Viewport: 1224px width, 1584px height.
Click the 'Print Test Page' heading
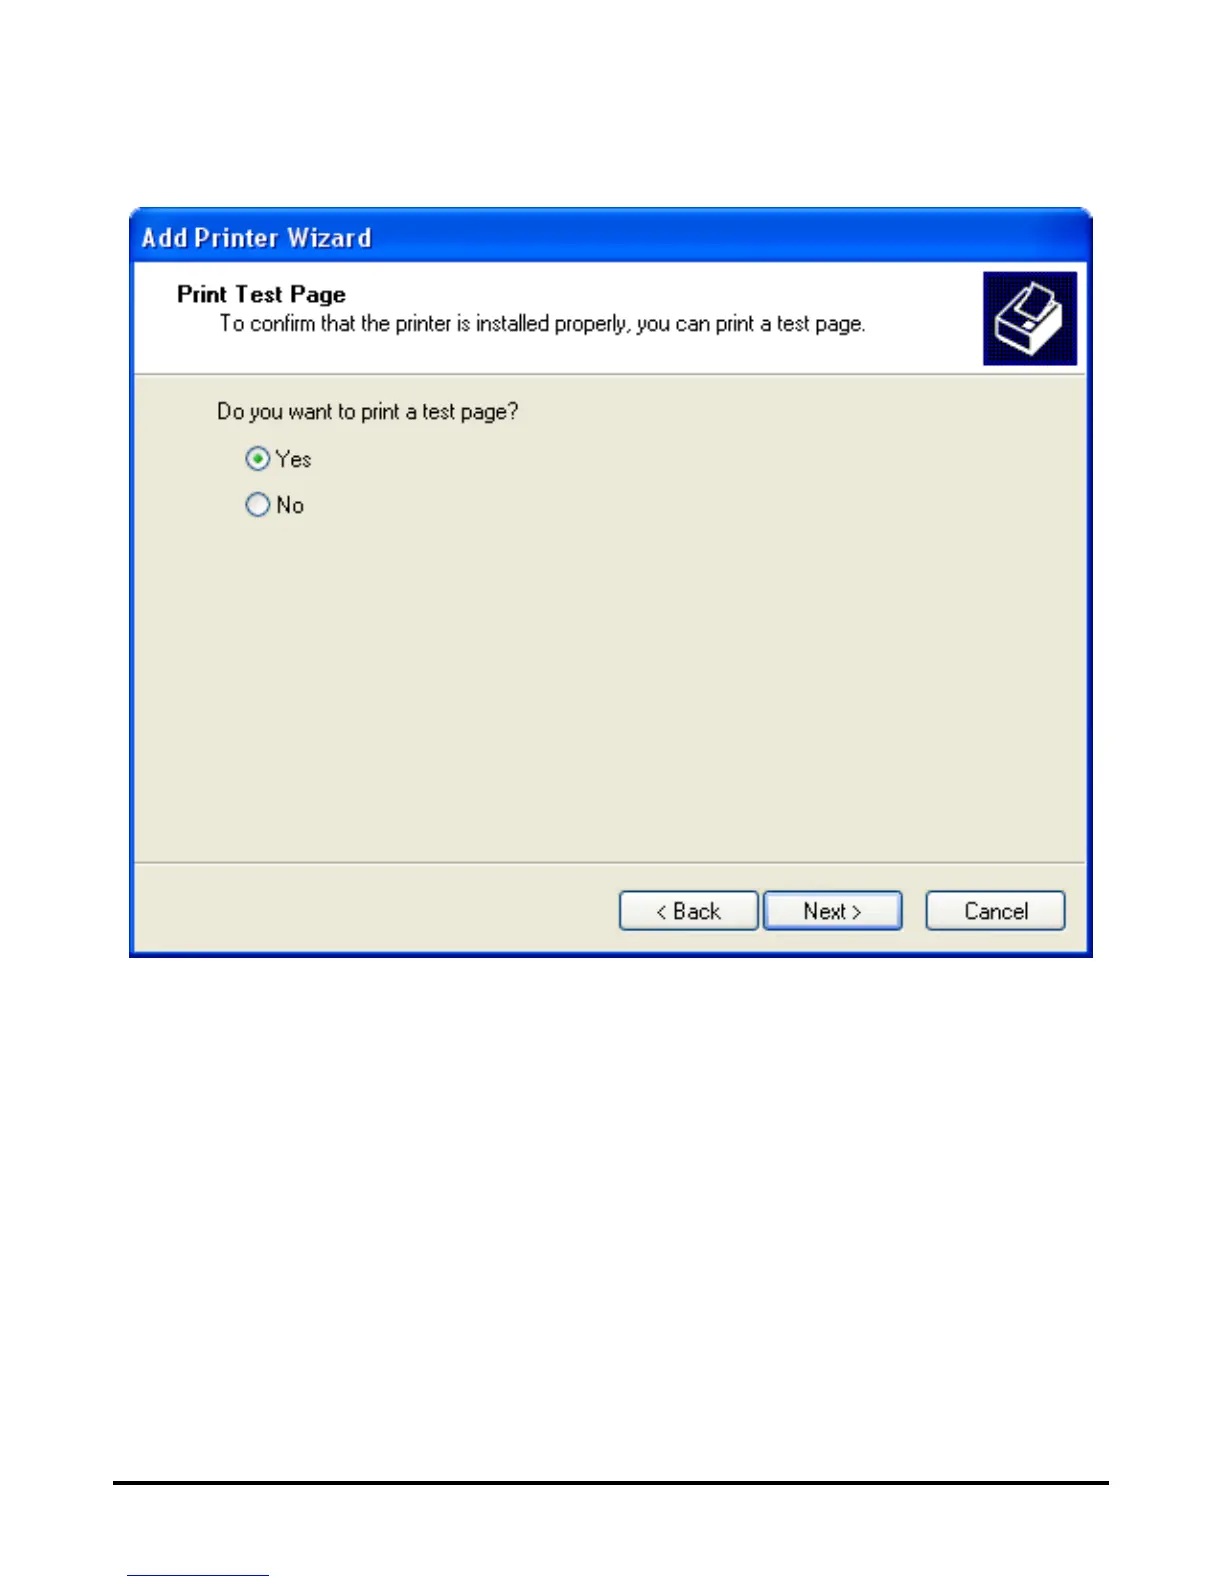click(x=261, y=294)
